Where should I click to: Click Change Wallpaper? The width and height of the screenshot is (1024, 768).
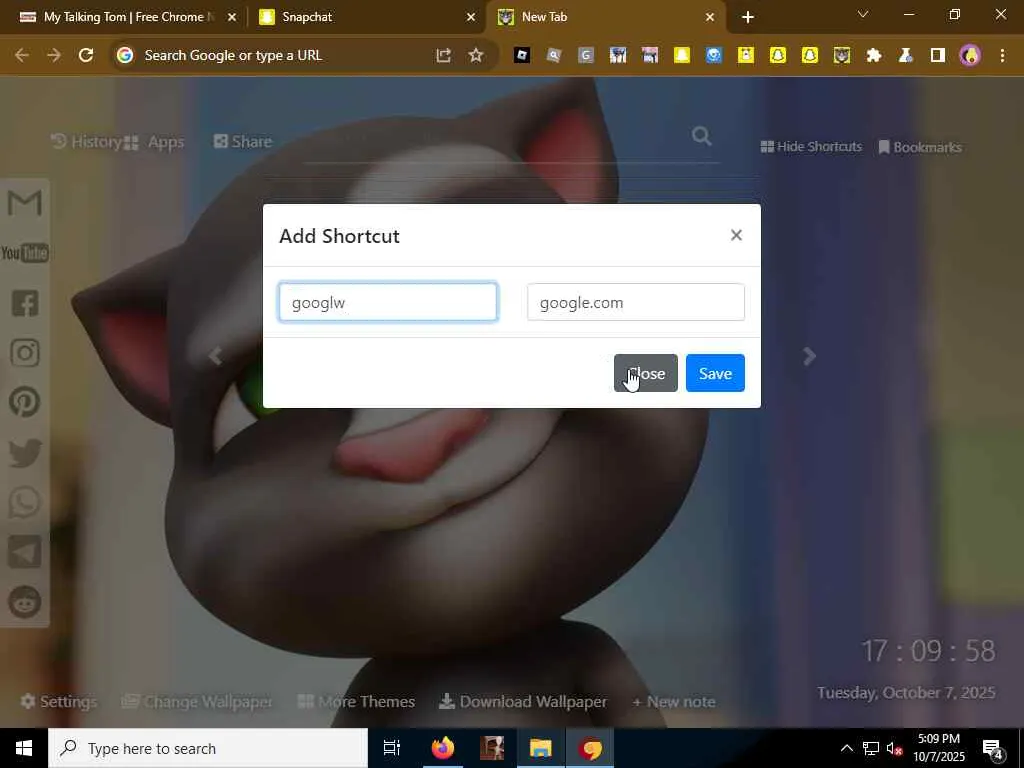pyautogui.click(x=197, y=701)
